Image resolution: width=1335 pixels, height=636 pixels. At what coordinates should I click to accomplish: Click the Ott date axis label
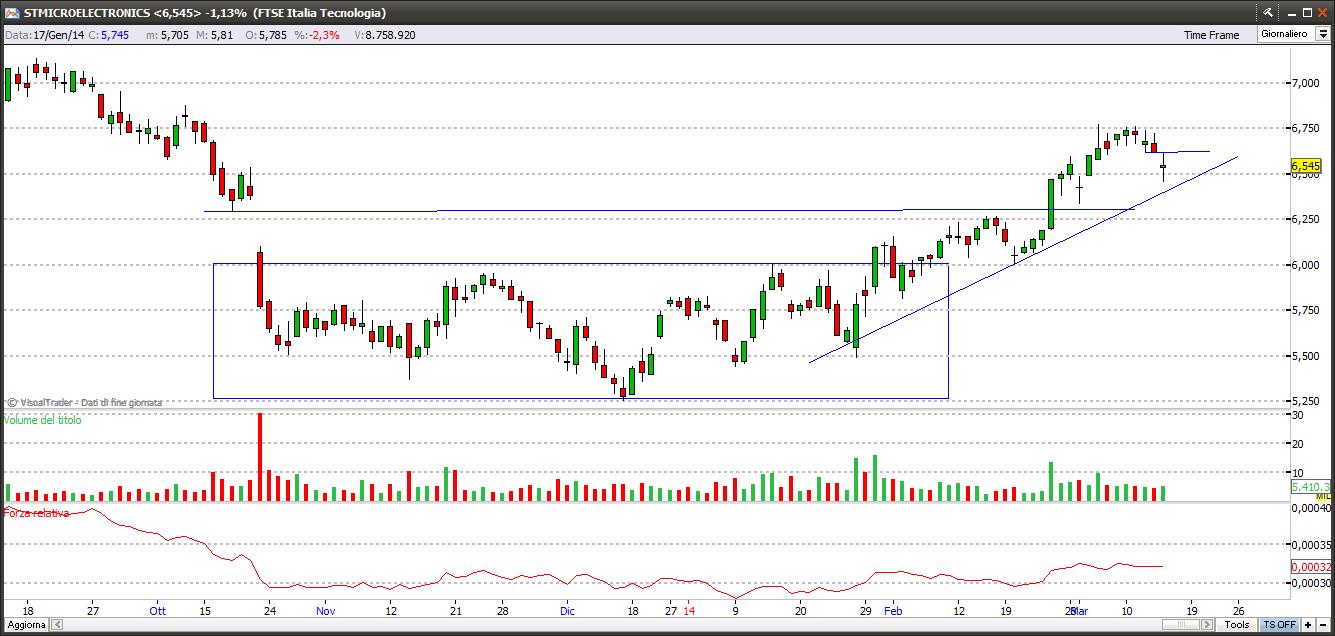[157, 610]
